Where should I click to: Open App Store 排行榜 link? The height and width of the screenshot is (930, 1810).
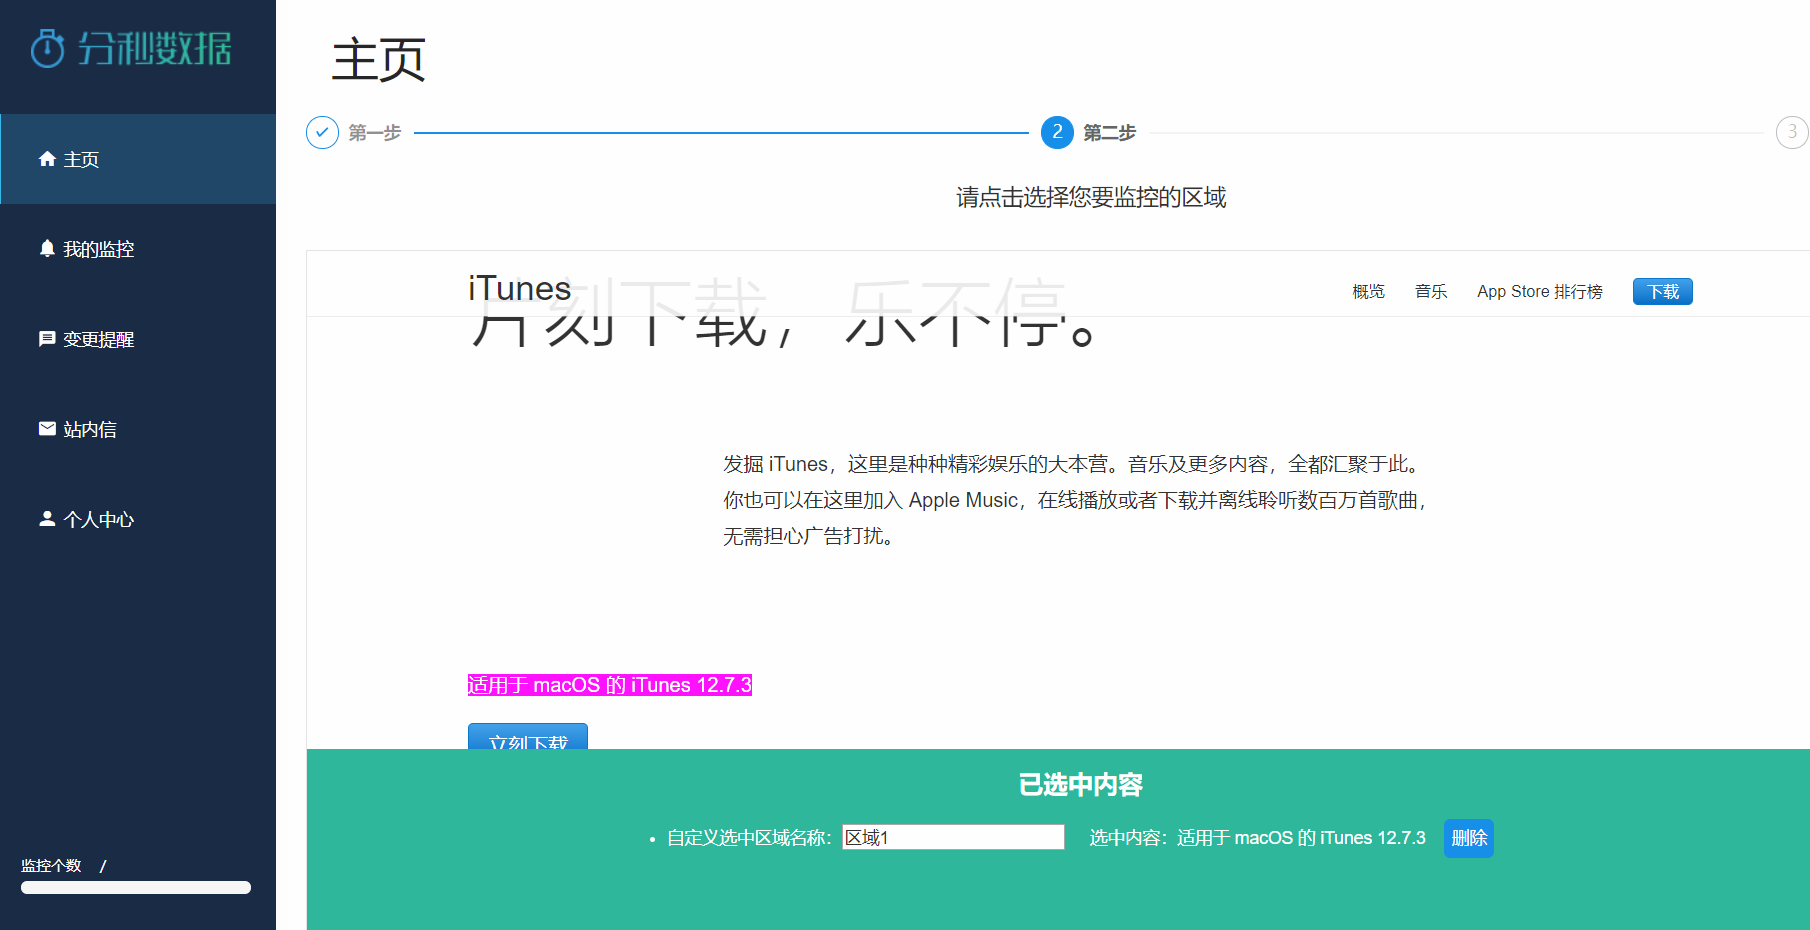point(1540,291)
